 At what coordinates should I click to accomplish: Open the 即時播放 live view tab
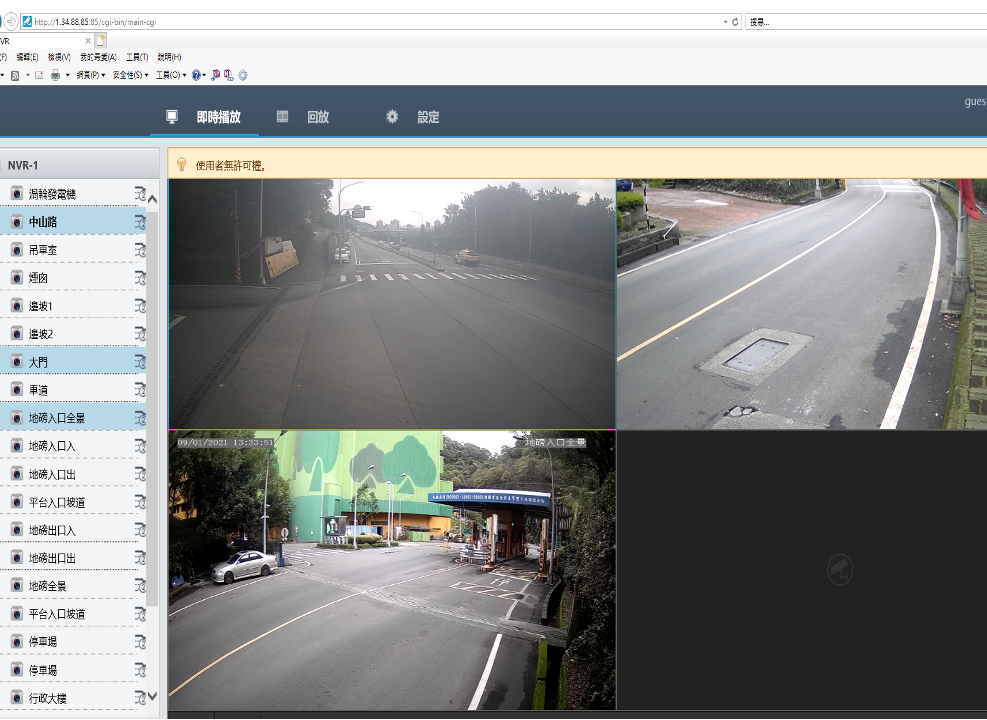[218, 117]
